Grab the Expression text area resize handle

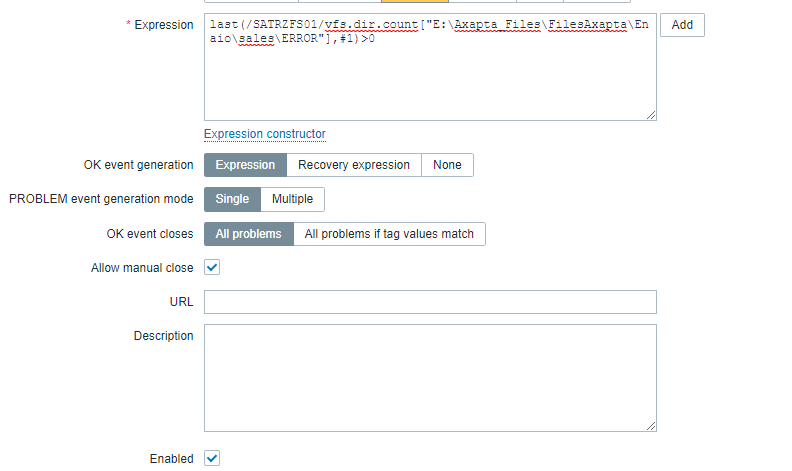tap(651, 115)
